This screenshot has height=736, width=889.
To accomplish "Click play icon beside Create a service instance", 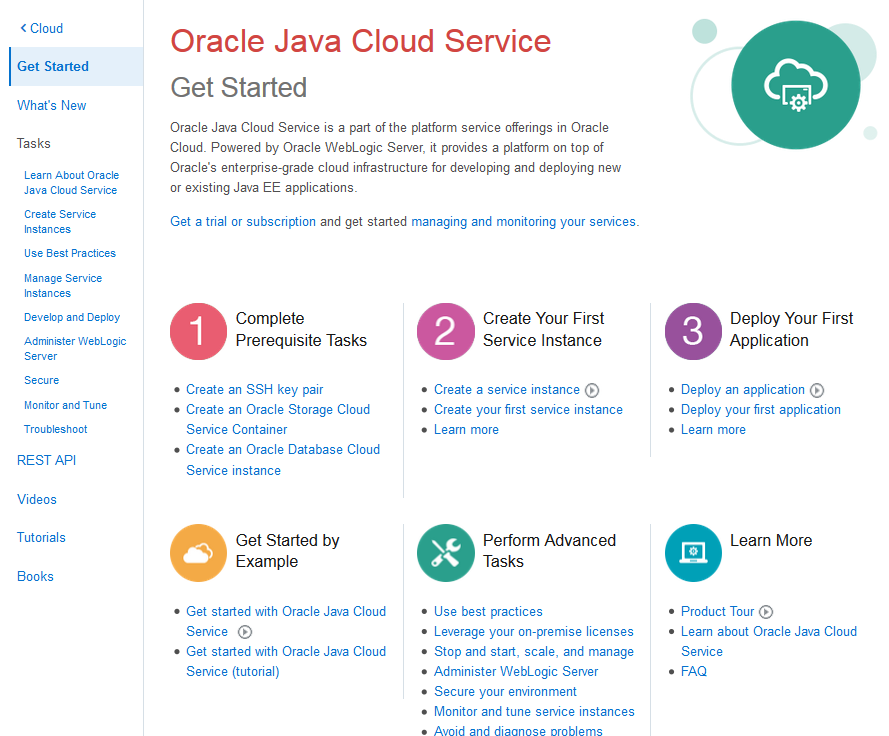I will pyautogui.click(x=592, y=390).
